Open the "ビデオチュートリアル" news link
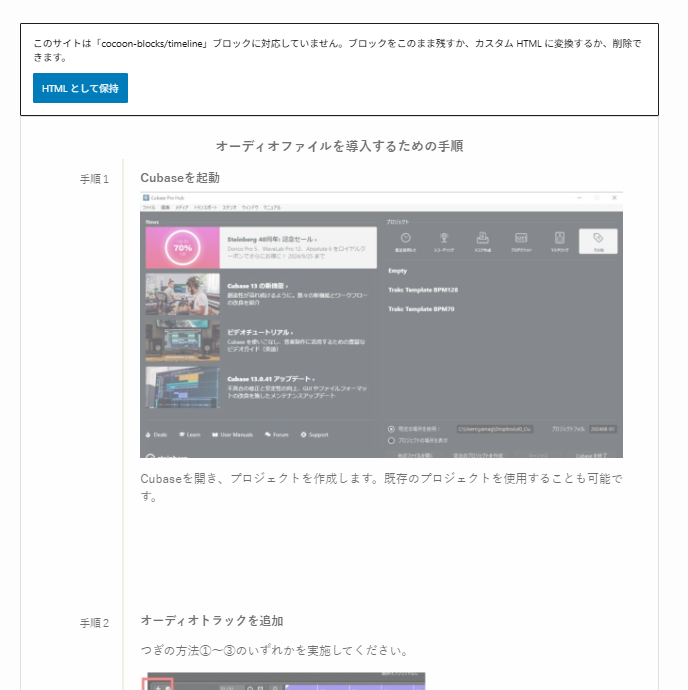The height and width of the screenshot is (690, 688). (x=260, y=332)
